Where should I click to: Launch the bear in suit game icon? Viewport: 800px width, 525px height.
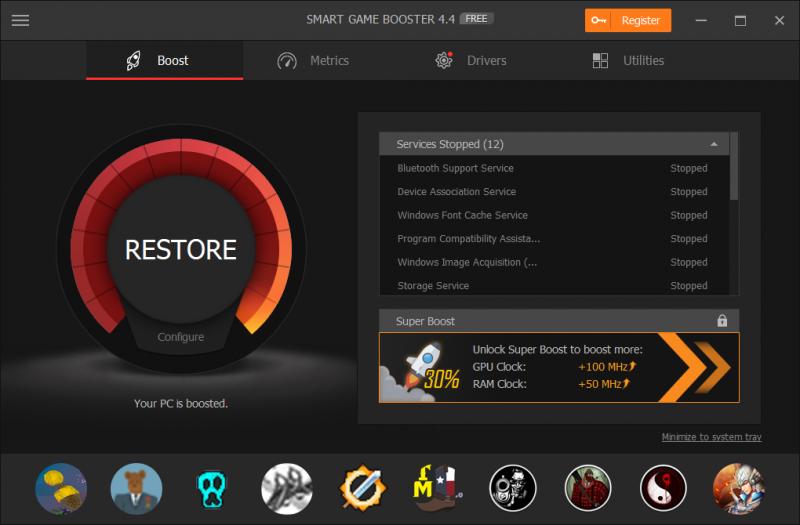136,488
